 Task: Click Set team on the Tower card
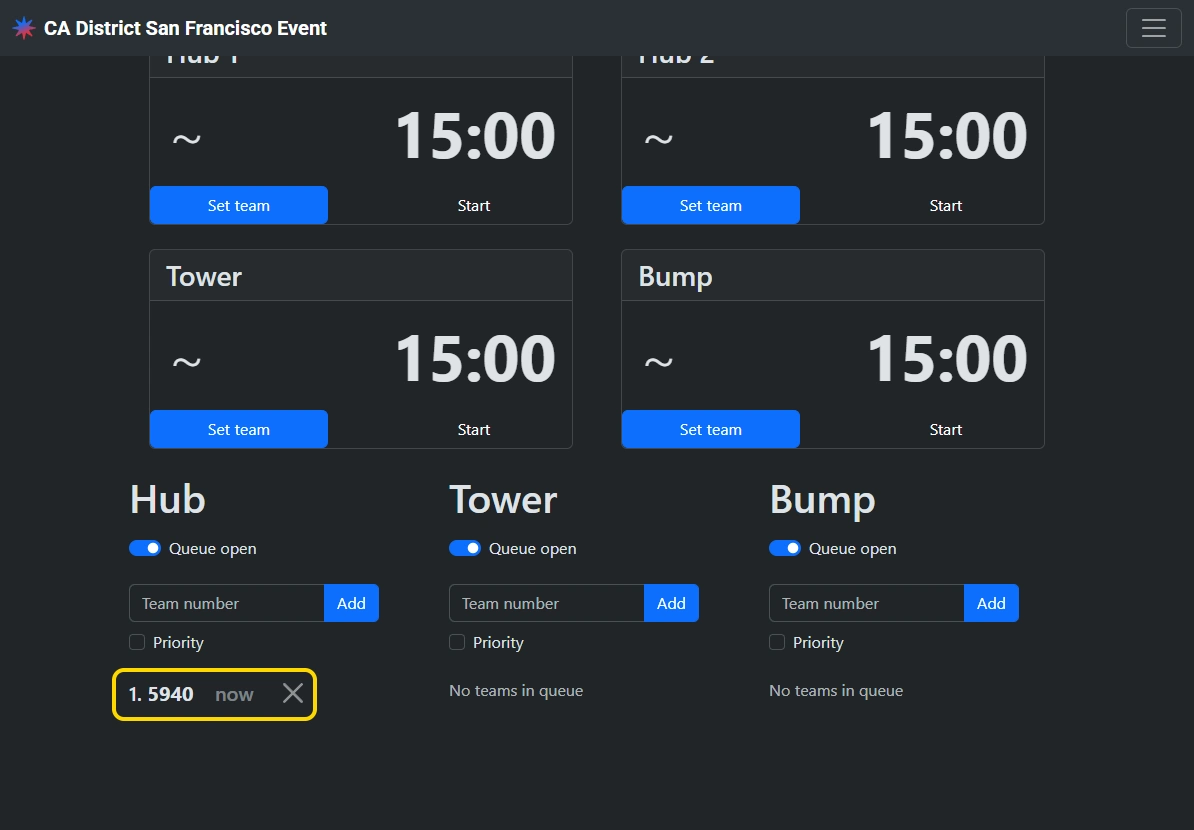[x=239, y=429]
